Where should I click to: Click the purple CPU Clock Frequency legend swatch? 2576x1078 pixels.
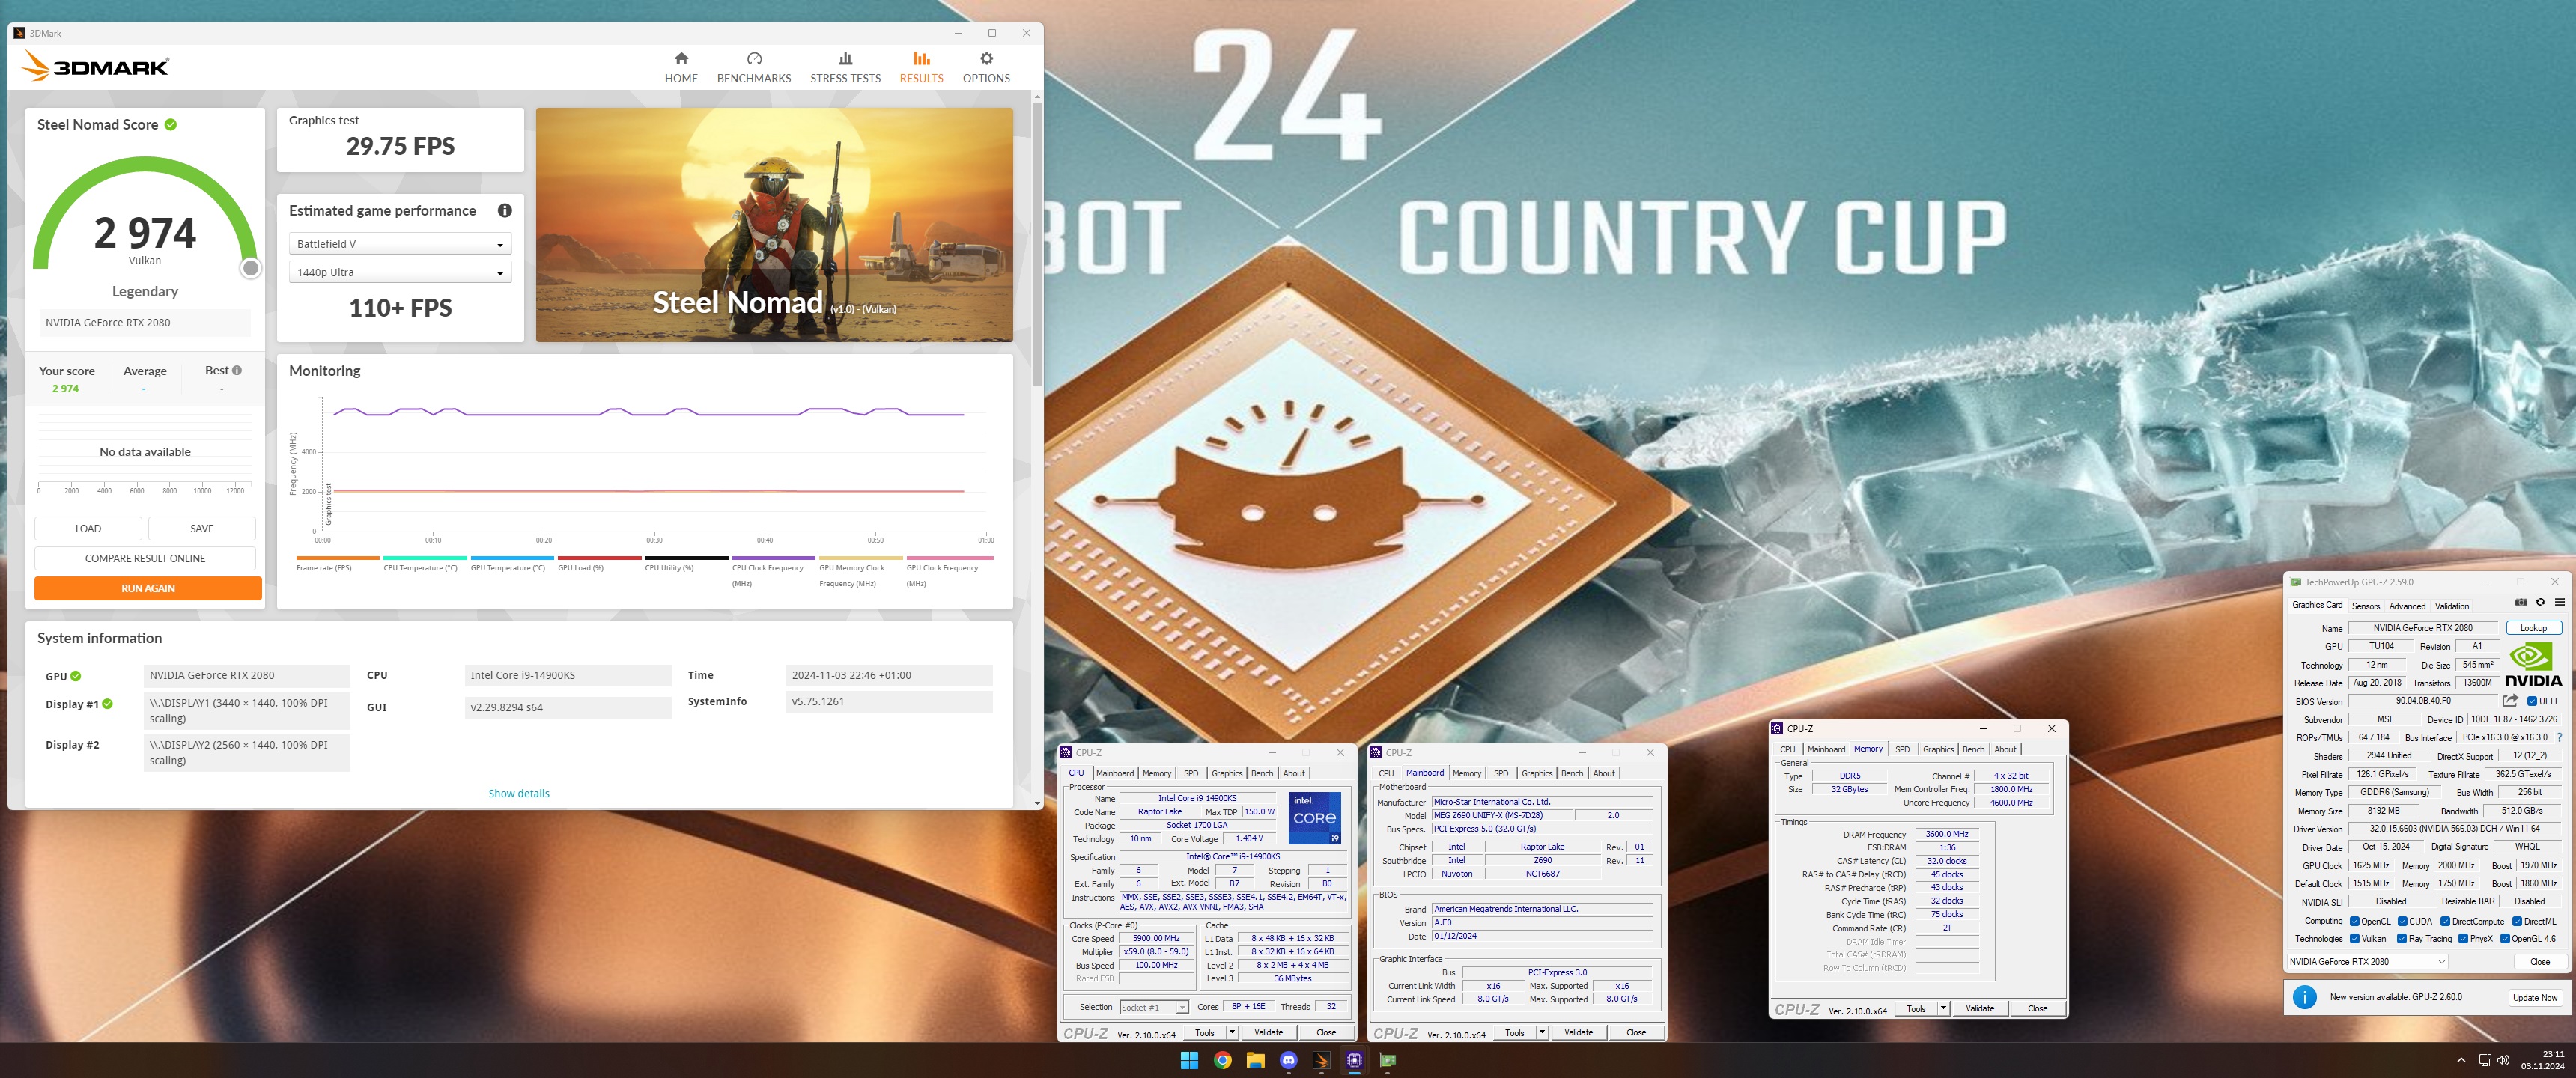[773, 558]
